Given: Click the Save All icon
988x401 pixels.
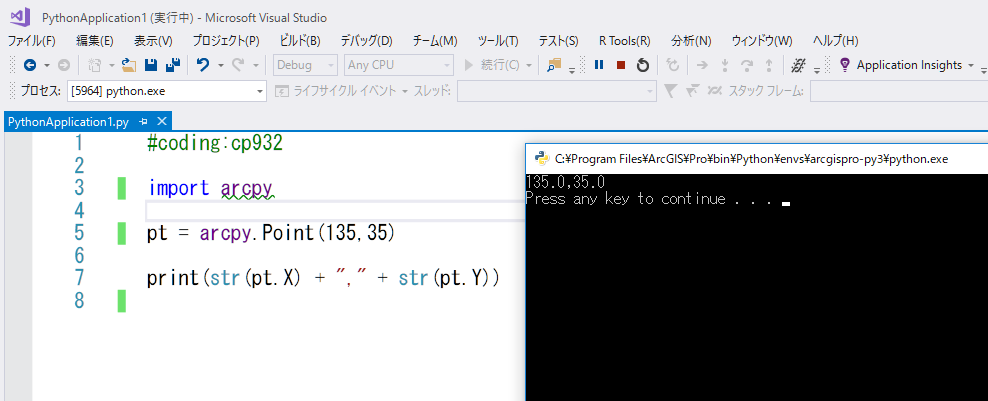Looking at the screenshot, I should 173,65.
